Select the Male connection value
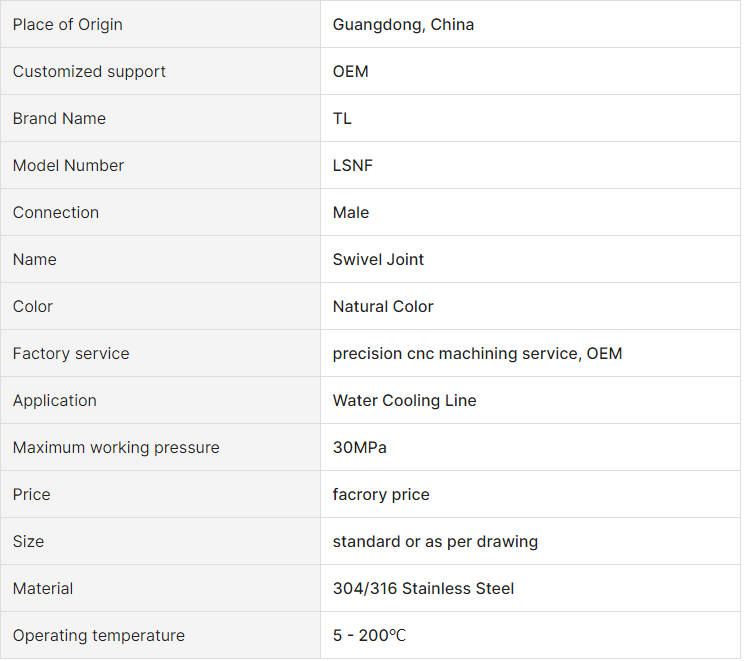Screen dimensions: 744x661 [x=351, y=213]
